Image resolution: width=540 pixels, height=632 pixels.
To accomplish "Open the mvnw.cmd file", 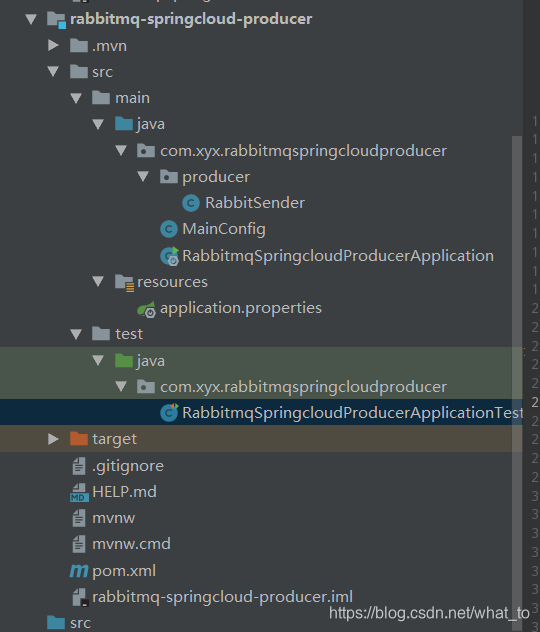I will click(131, 544).
